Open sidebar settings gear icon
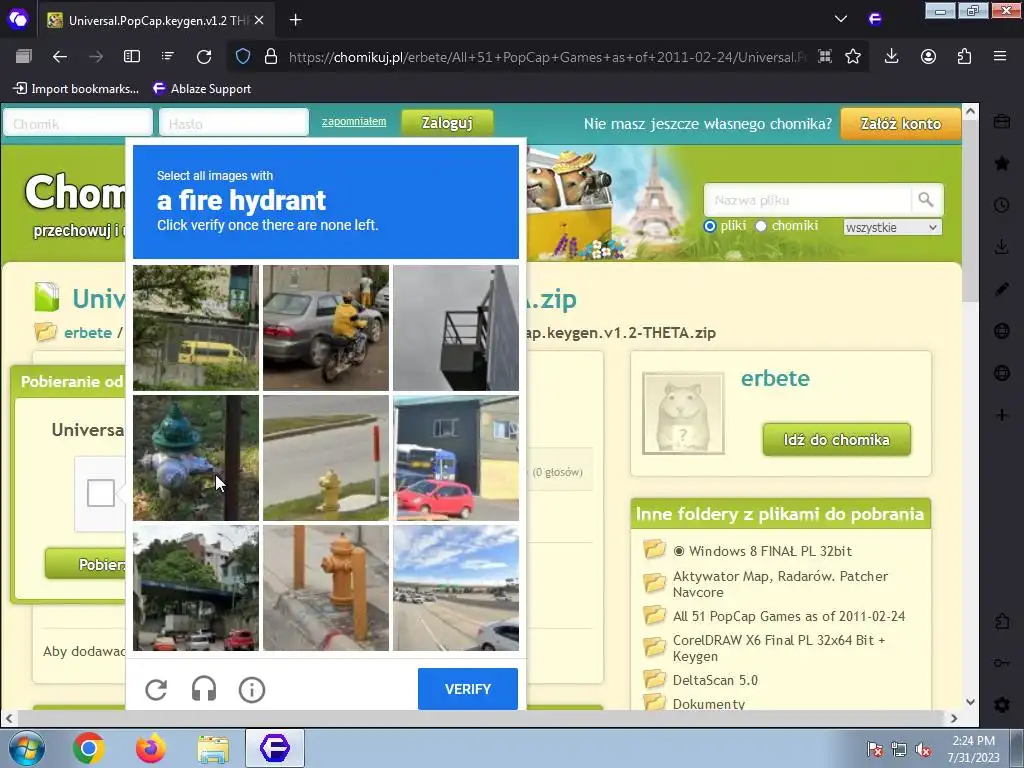 [1002, 705]
